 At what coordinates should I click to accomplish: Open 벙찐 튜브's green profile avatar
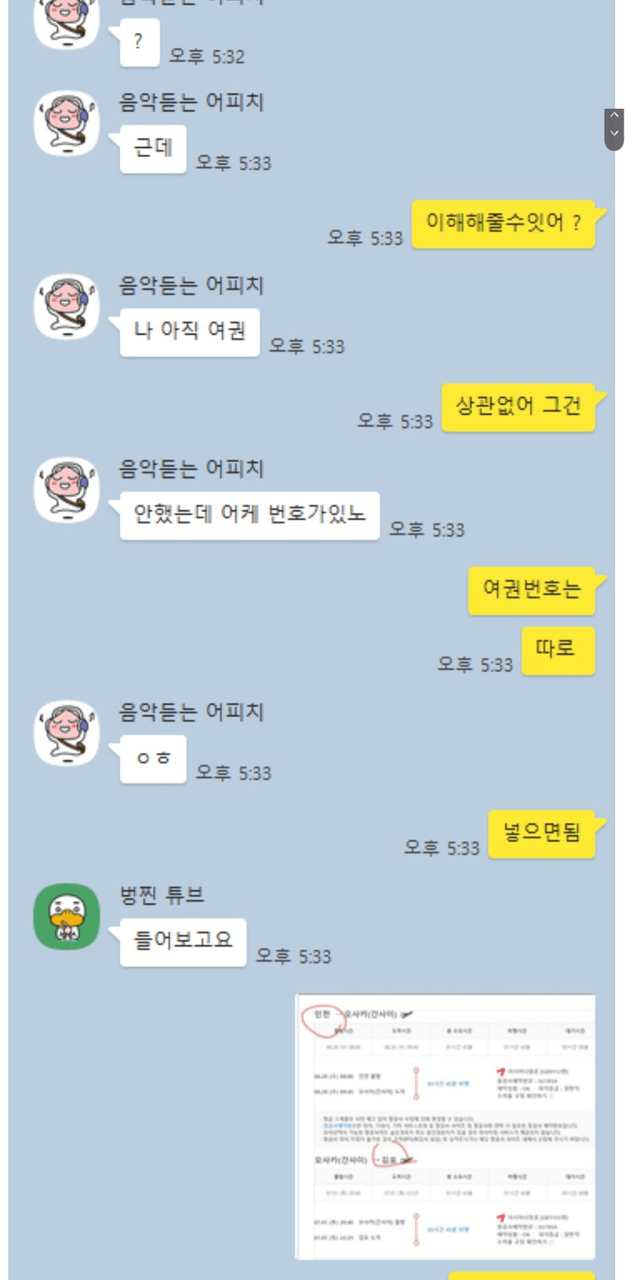(66, 916)
